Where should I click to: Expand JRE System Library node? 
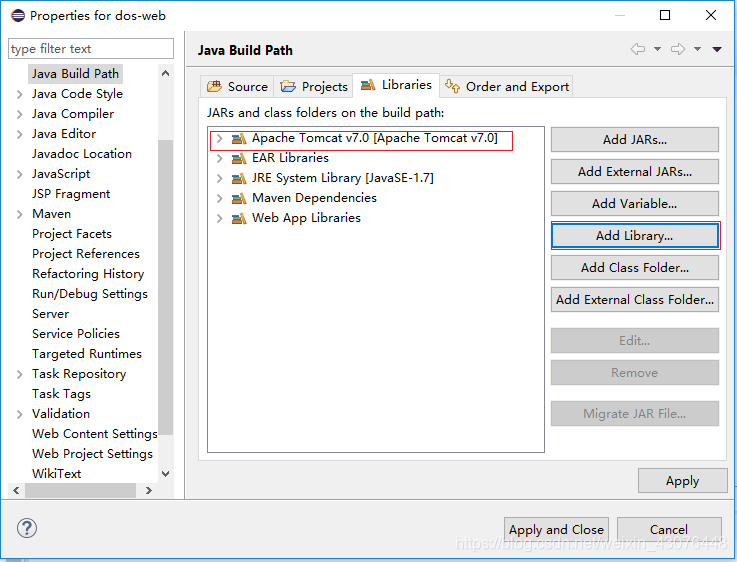click(x=219, y=178)
